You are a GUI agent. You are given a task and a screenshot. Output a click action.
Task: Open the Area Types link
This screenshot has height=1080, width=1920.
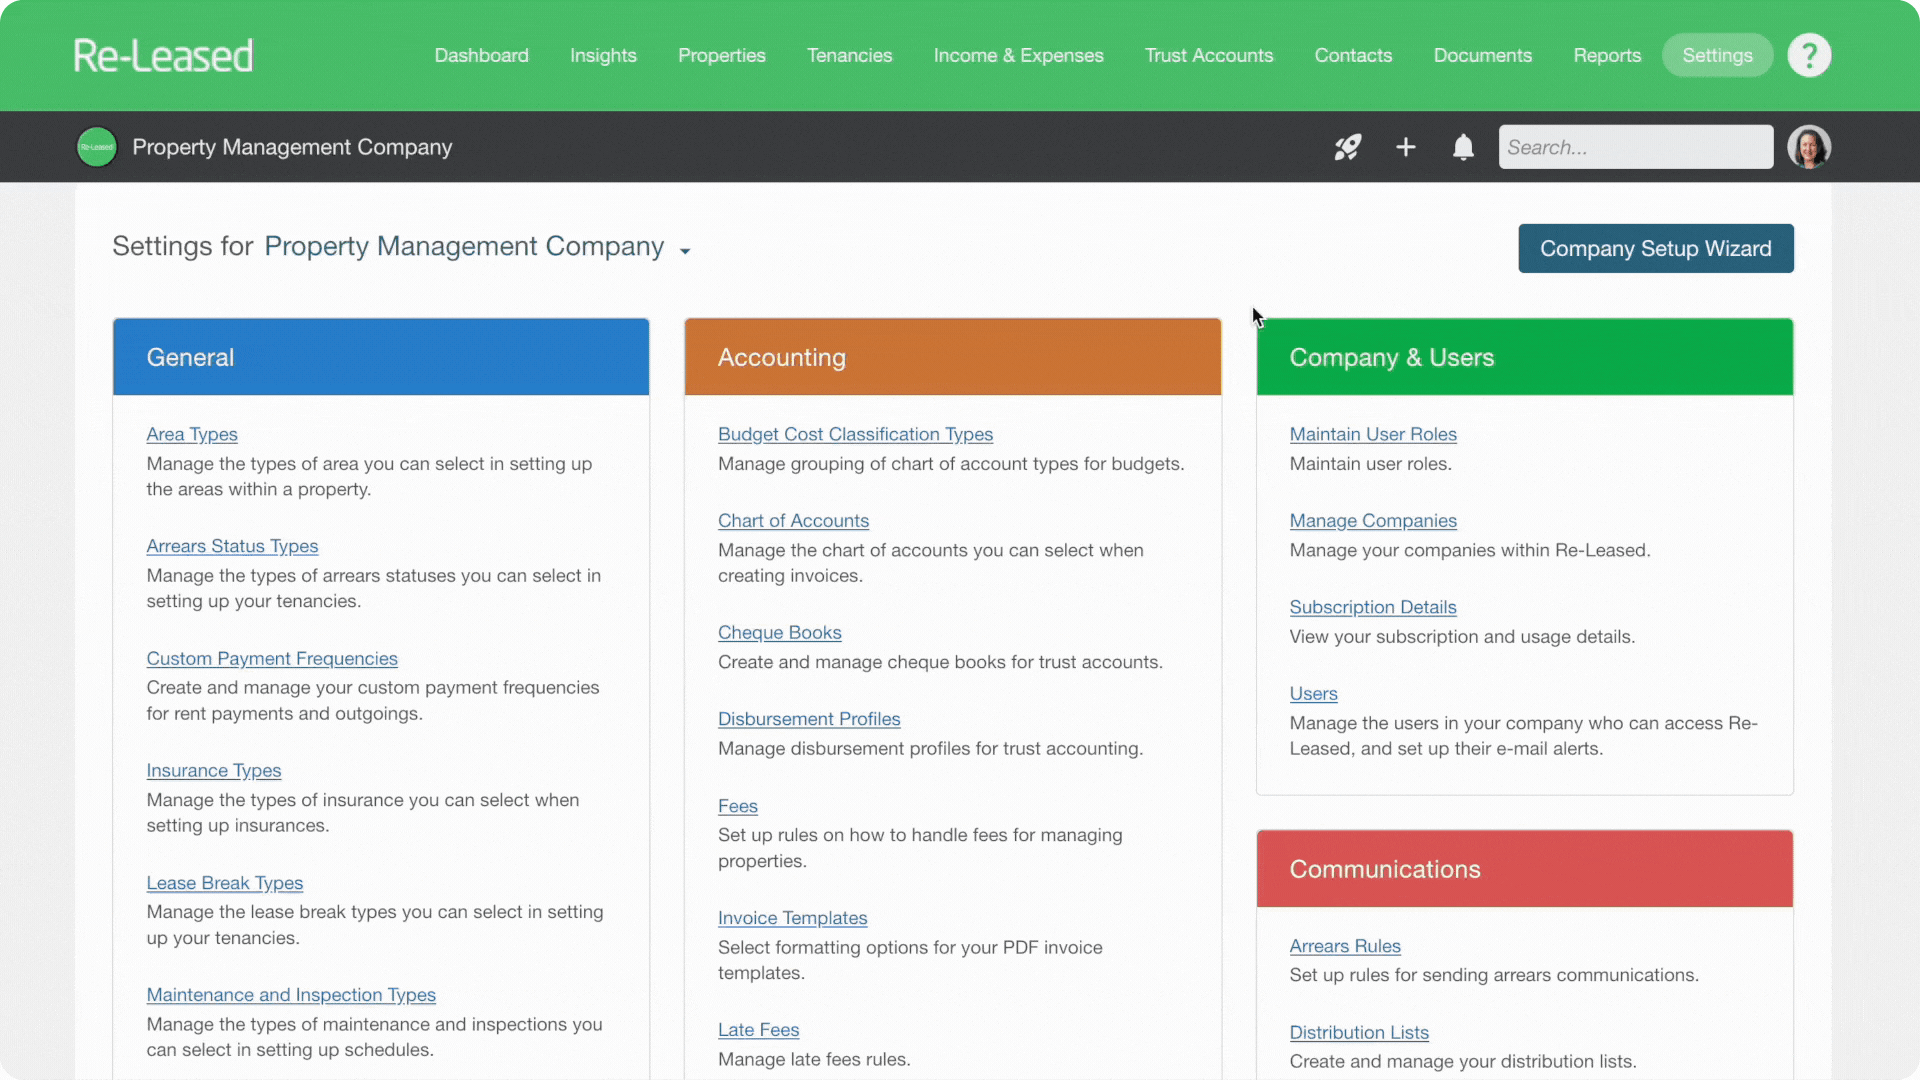click(192, 434)
